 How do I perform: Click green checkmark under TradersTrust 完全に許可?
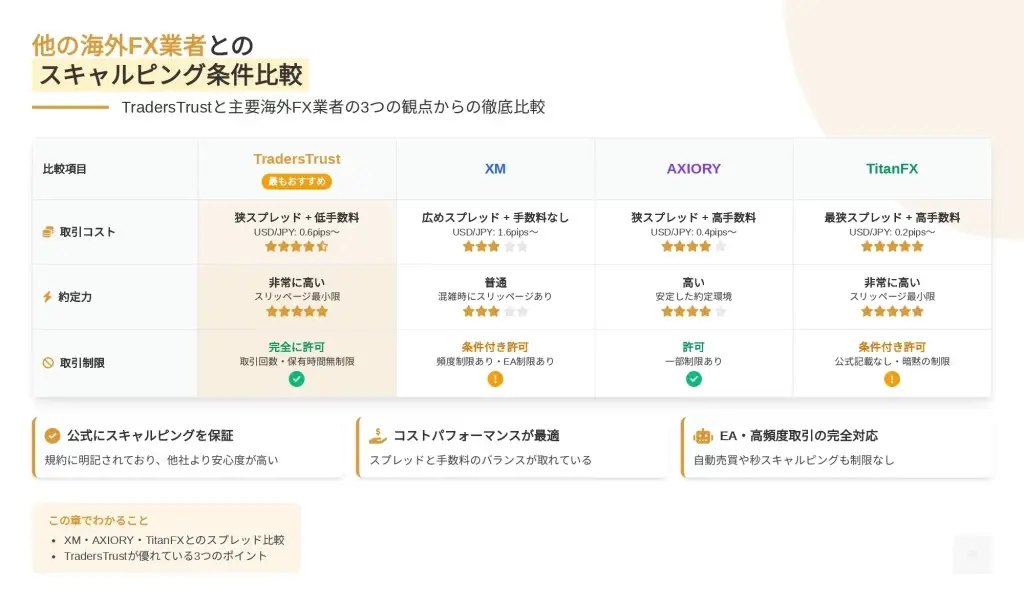pyautogui.click(x=296, y=379)
